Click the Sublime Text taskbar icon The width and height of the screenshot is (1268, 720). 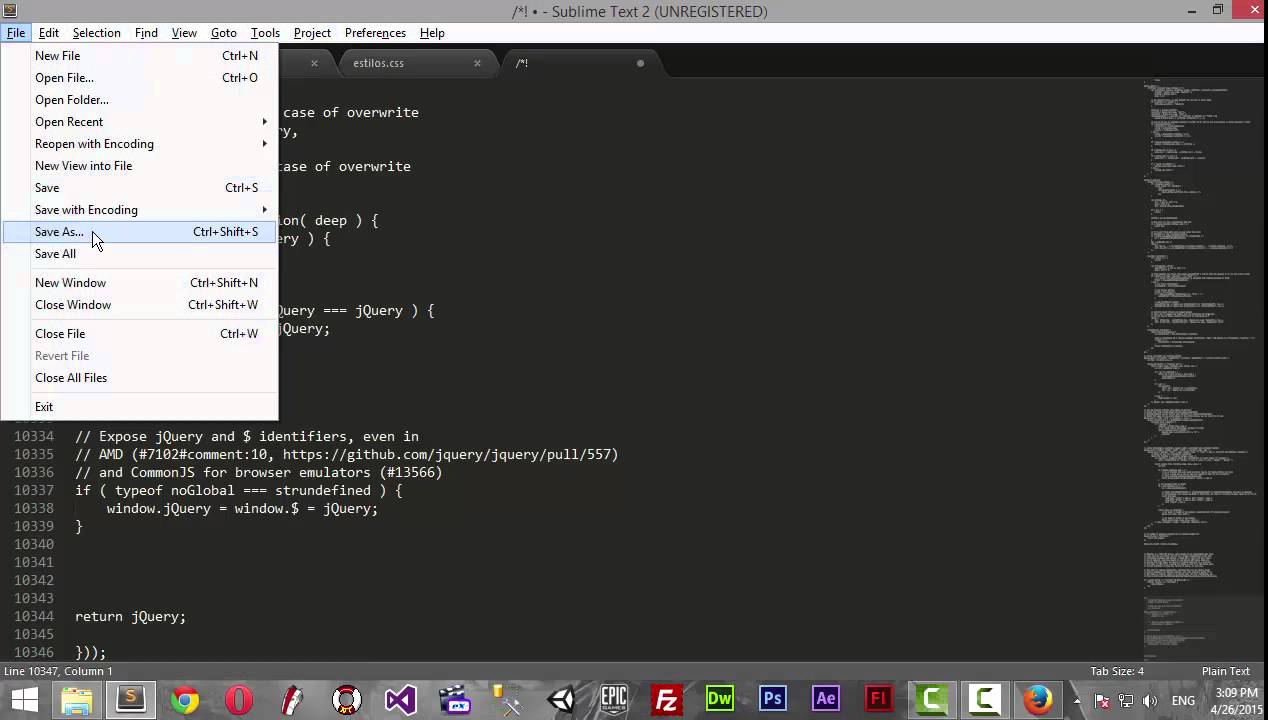(130, 699)
